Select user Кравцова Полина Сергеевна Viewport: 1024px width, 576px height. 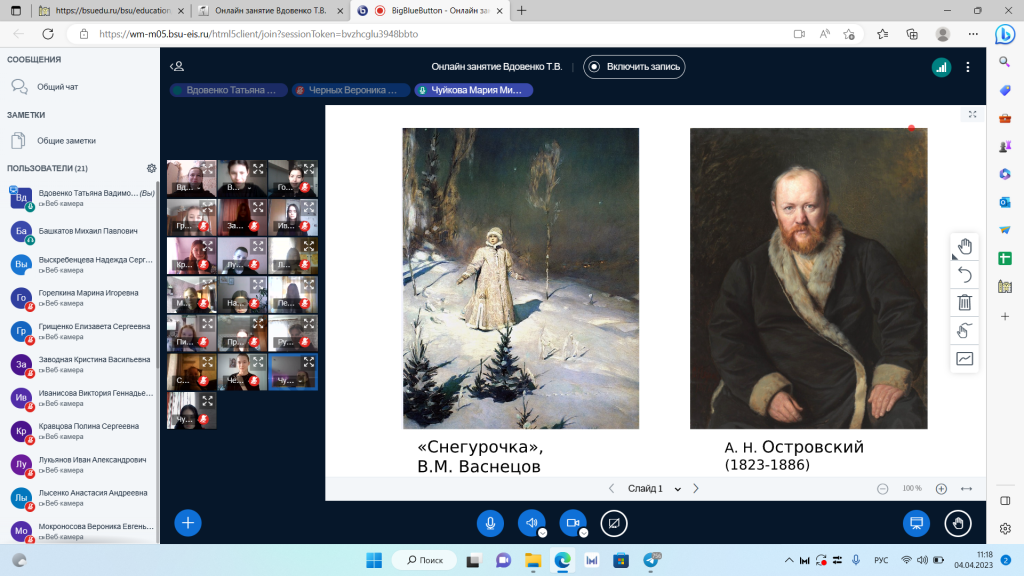click(81, 431)
